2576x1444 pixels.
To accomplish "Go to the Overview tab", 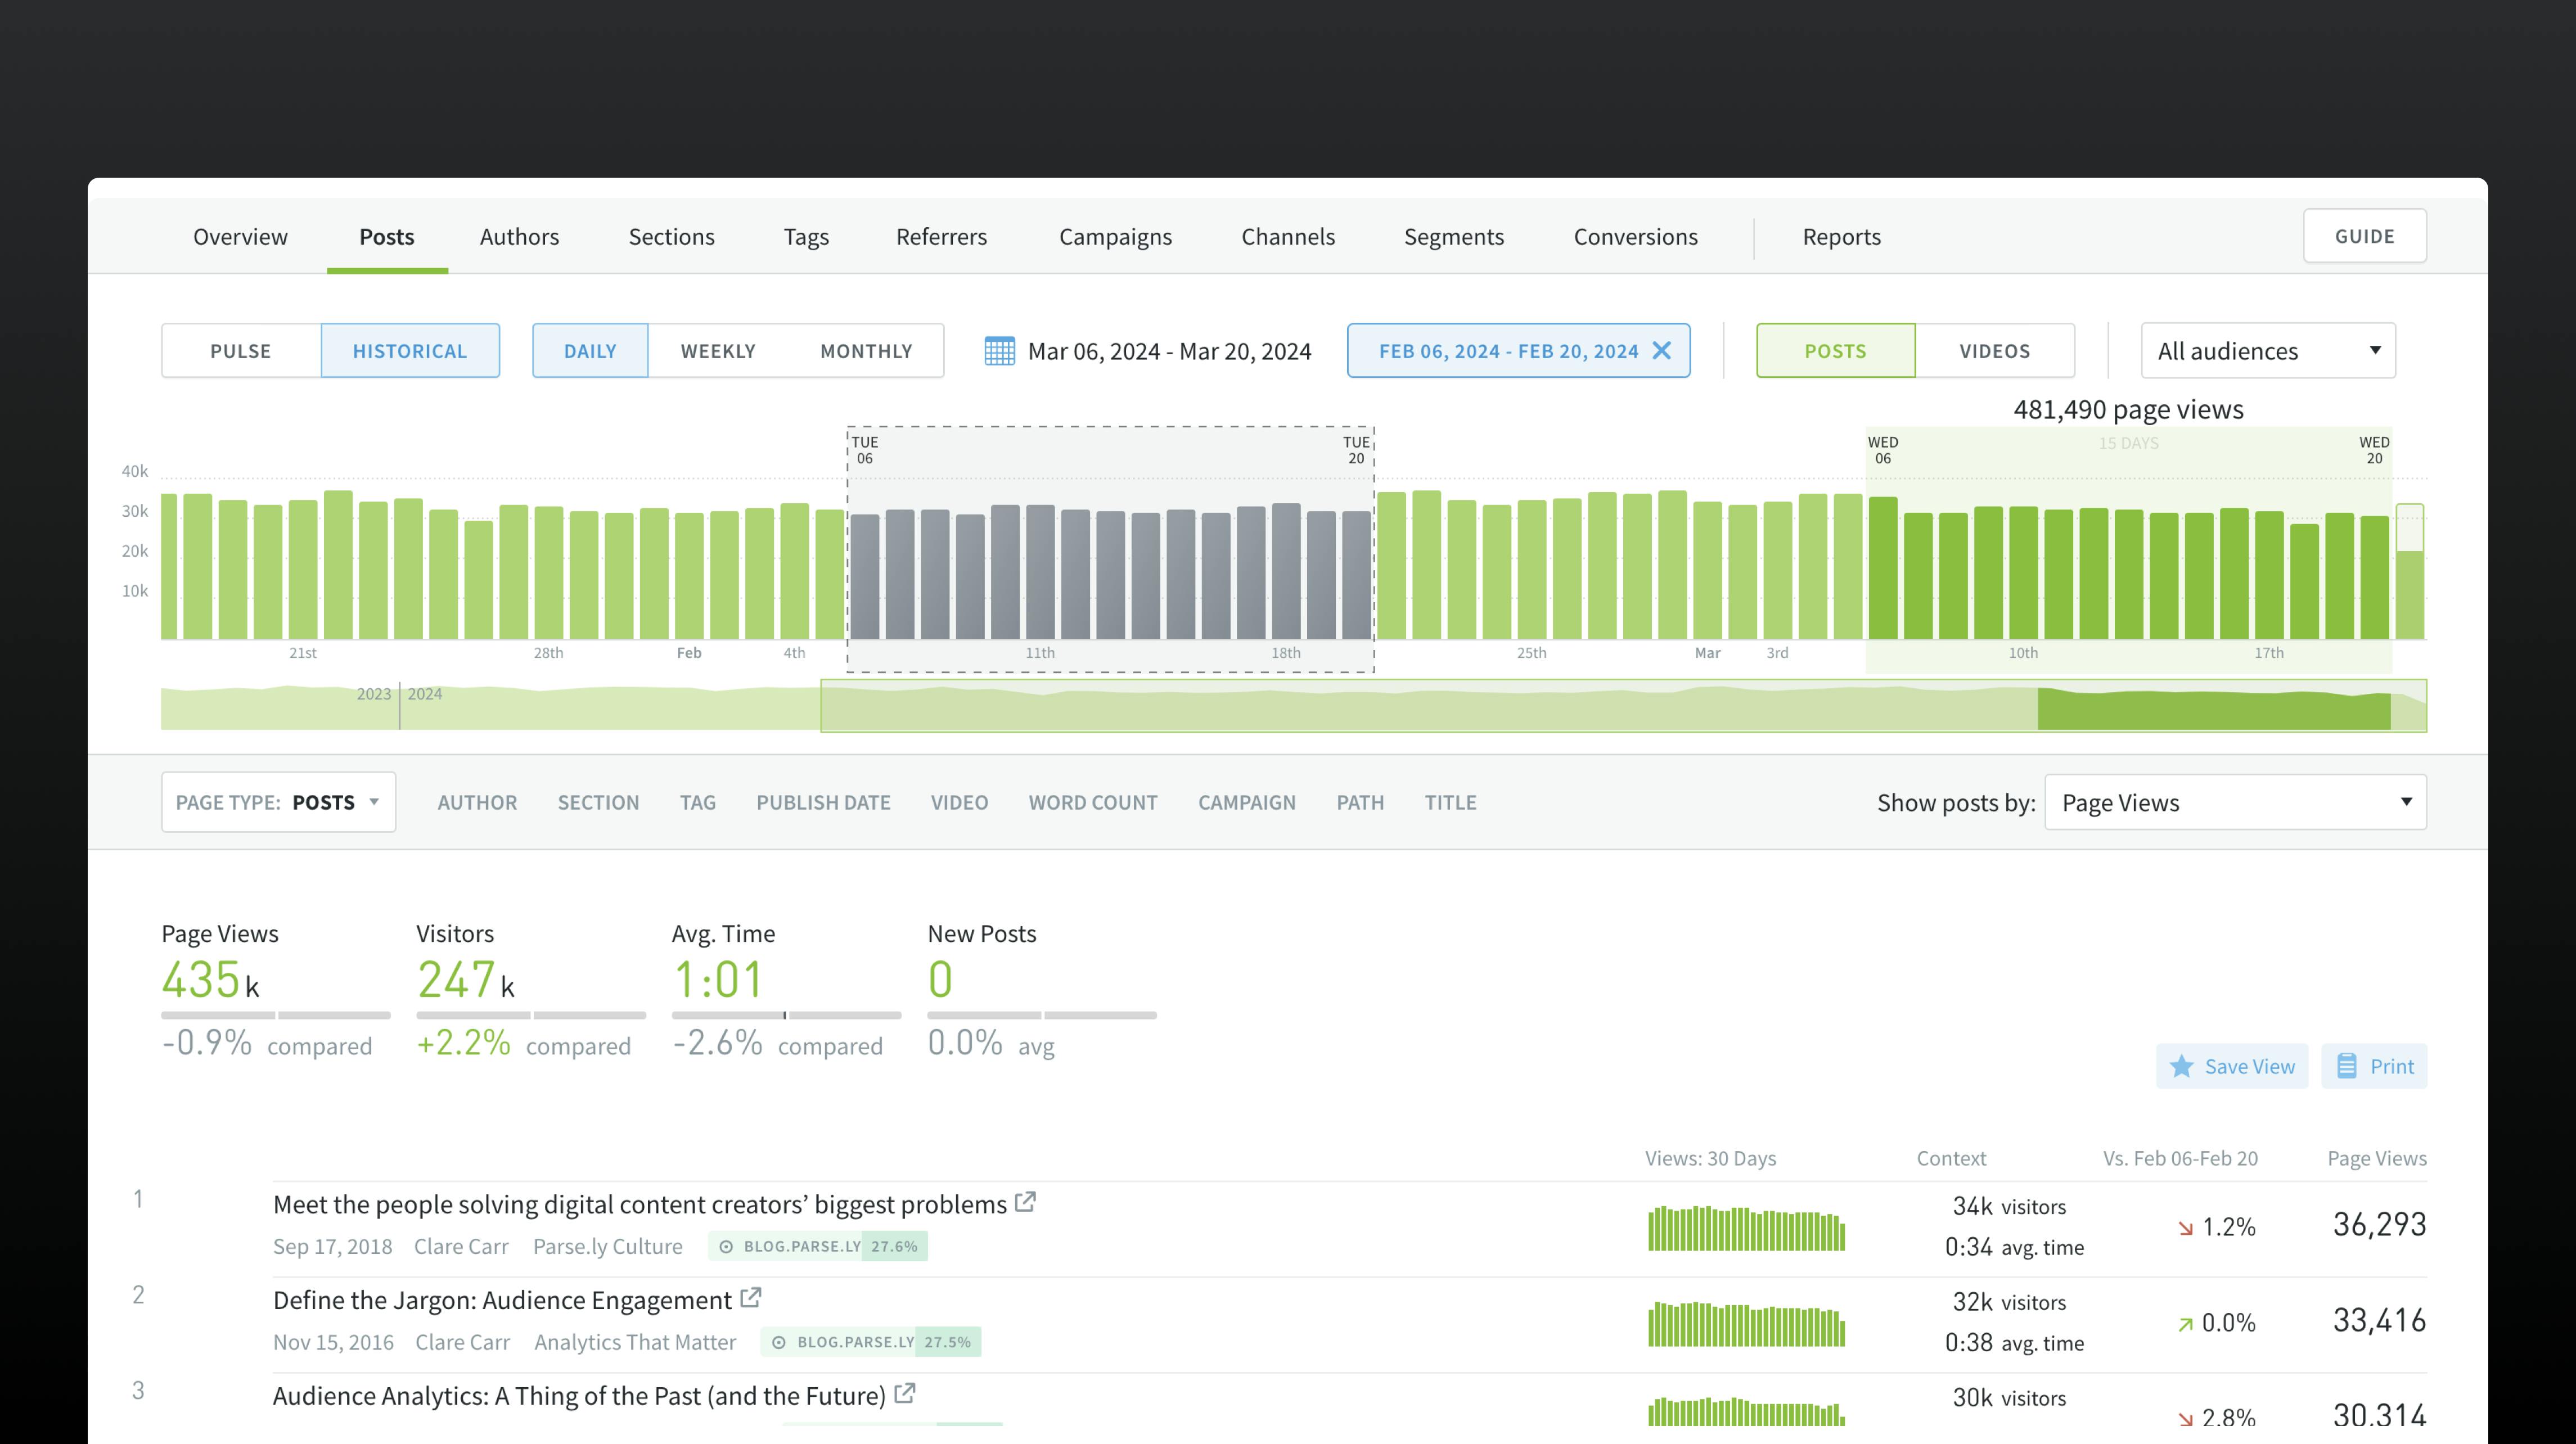I will click(240, 237).
